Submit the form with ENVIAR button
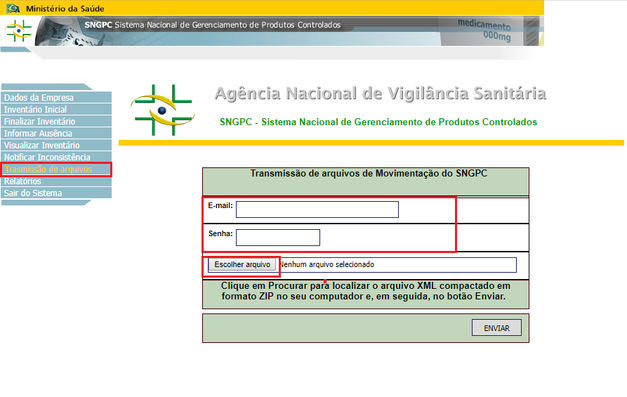This screenshot has height=397, width=627. (497, 328)
